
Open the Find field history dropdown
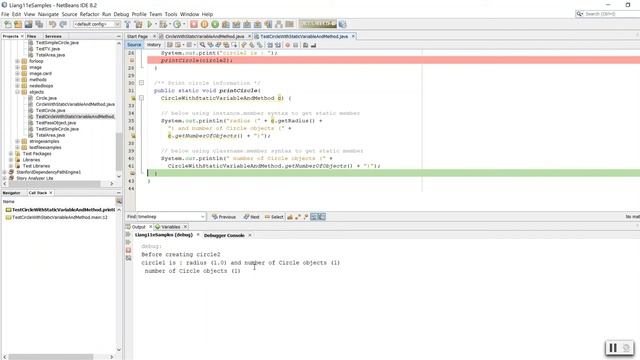[x=202, y=217]
